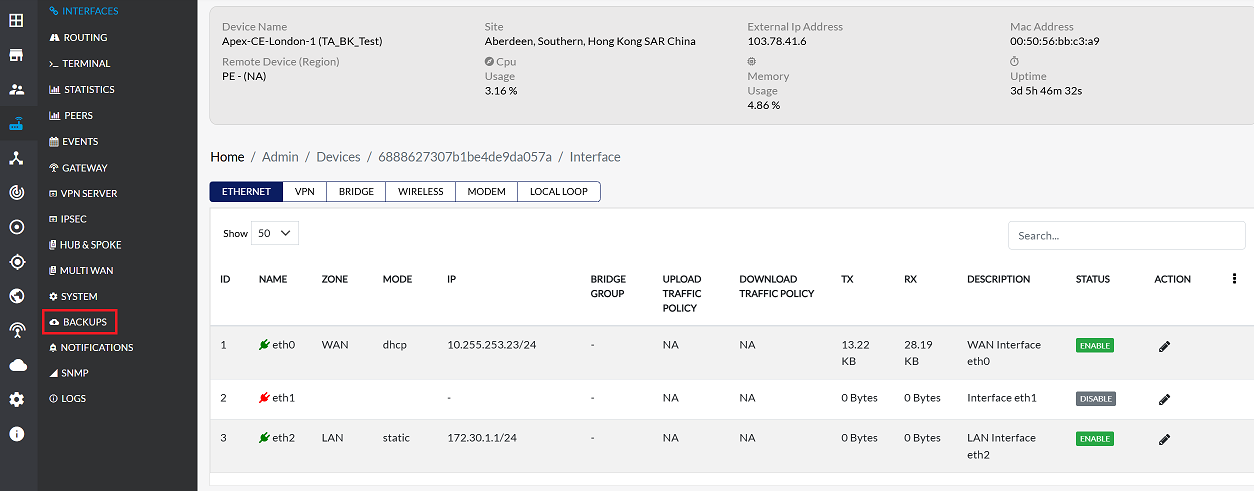Click the cloud icon in left rail
Viewport: 1254px width, 491px height.
pyautogui.click(x=17, y=365)
